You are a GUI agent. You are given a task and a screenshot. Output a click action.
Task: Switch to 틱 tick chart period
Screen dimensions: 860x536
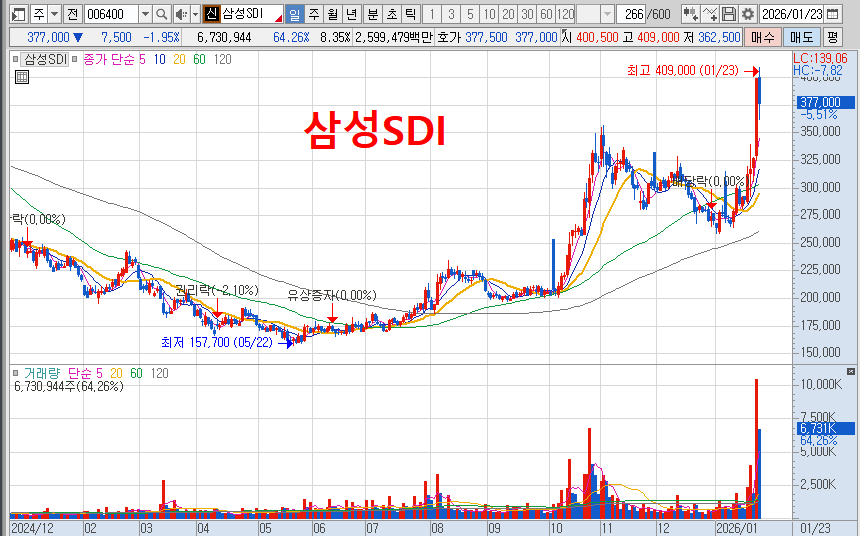[x=410, y=14]
